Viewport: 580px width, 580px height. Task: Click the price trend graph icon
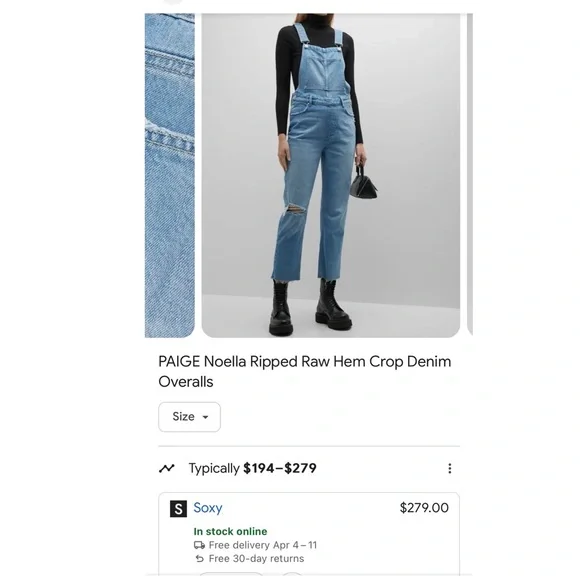click(166, 468)
